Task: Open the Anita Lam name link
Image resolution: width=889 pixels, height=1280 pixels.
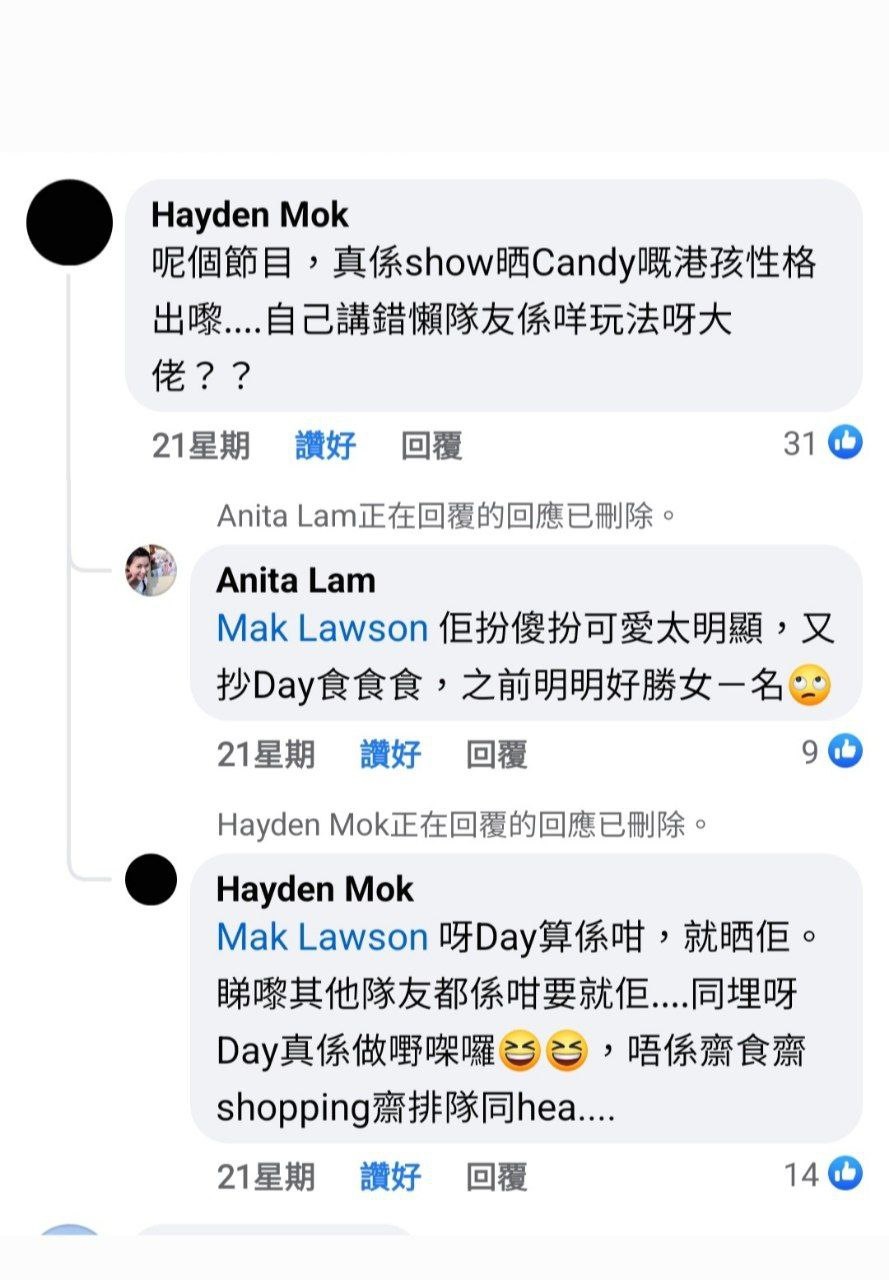Action: 296,580
